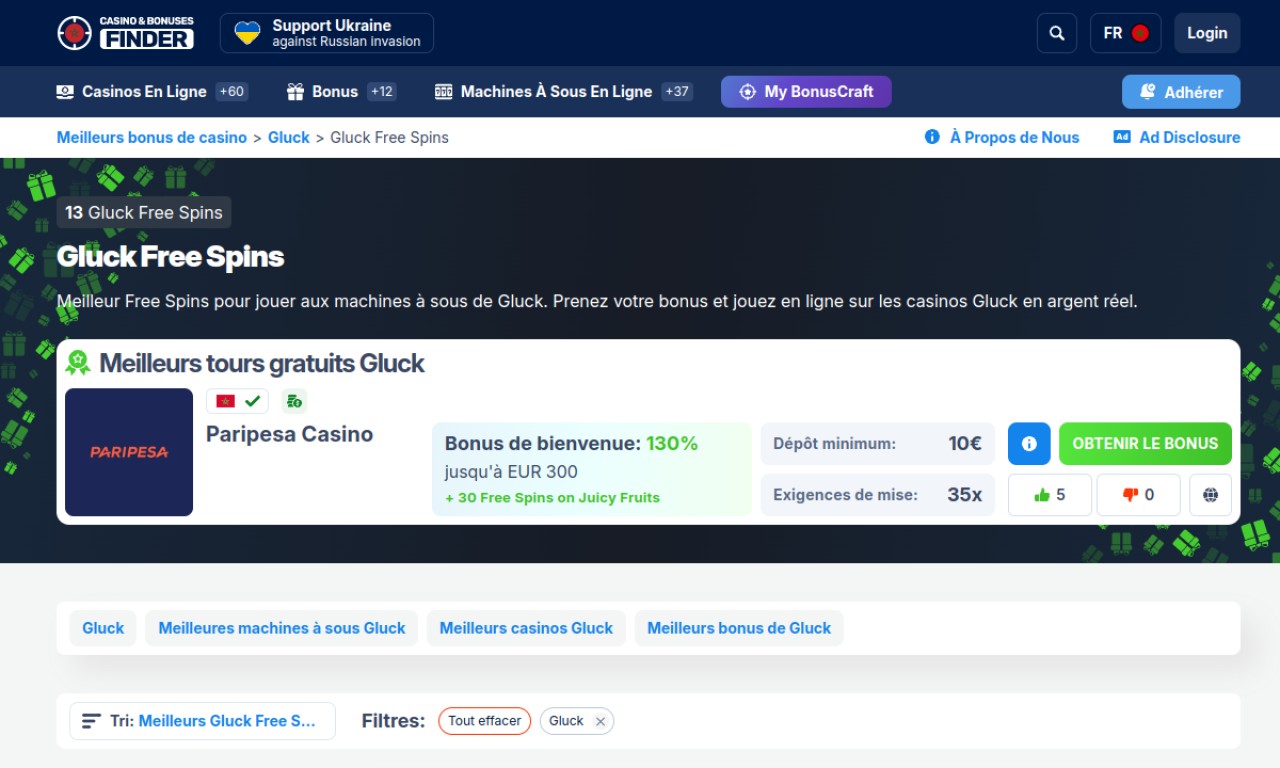Click the Morocco flag accepted badge
Viewport: 1280px width, 768px height.
(x=238, y=401)
